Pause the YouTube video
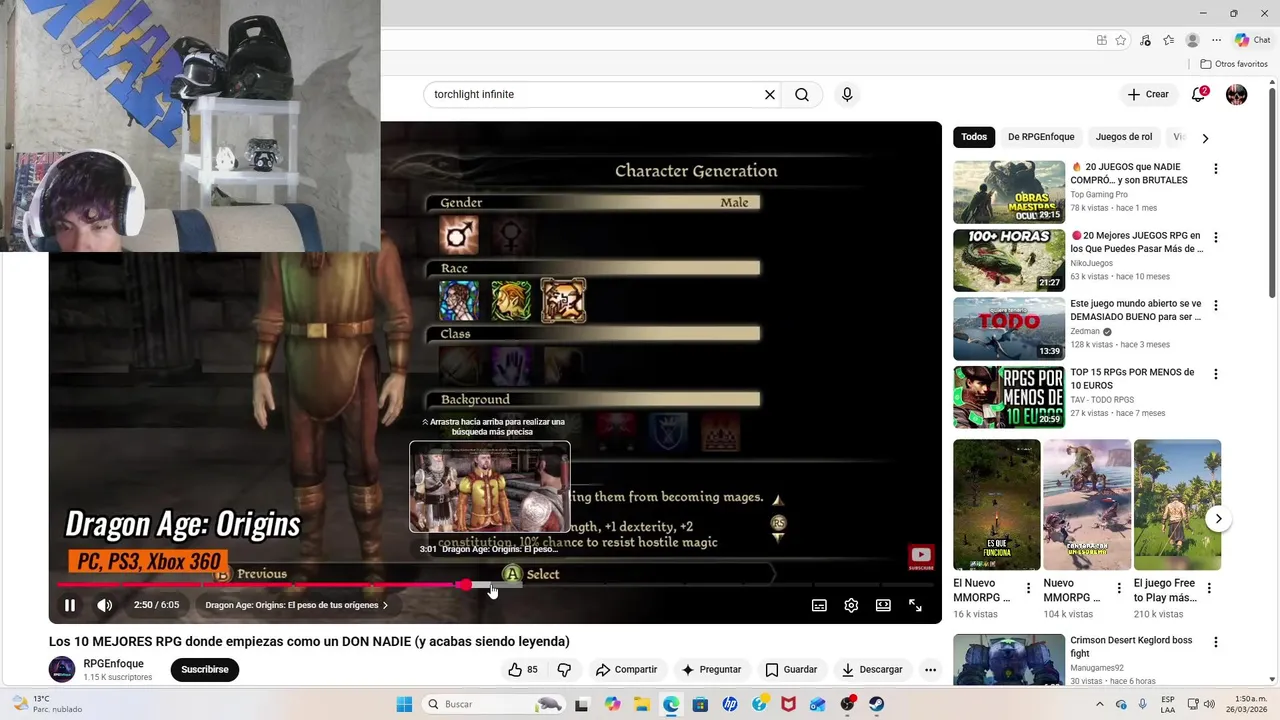Image resolution: width=1280 pixels, height=720 pixels. point(70,605)
